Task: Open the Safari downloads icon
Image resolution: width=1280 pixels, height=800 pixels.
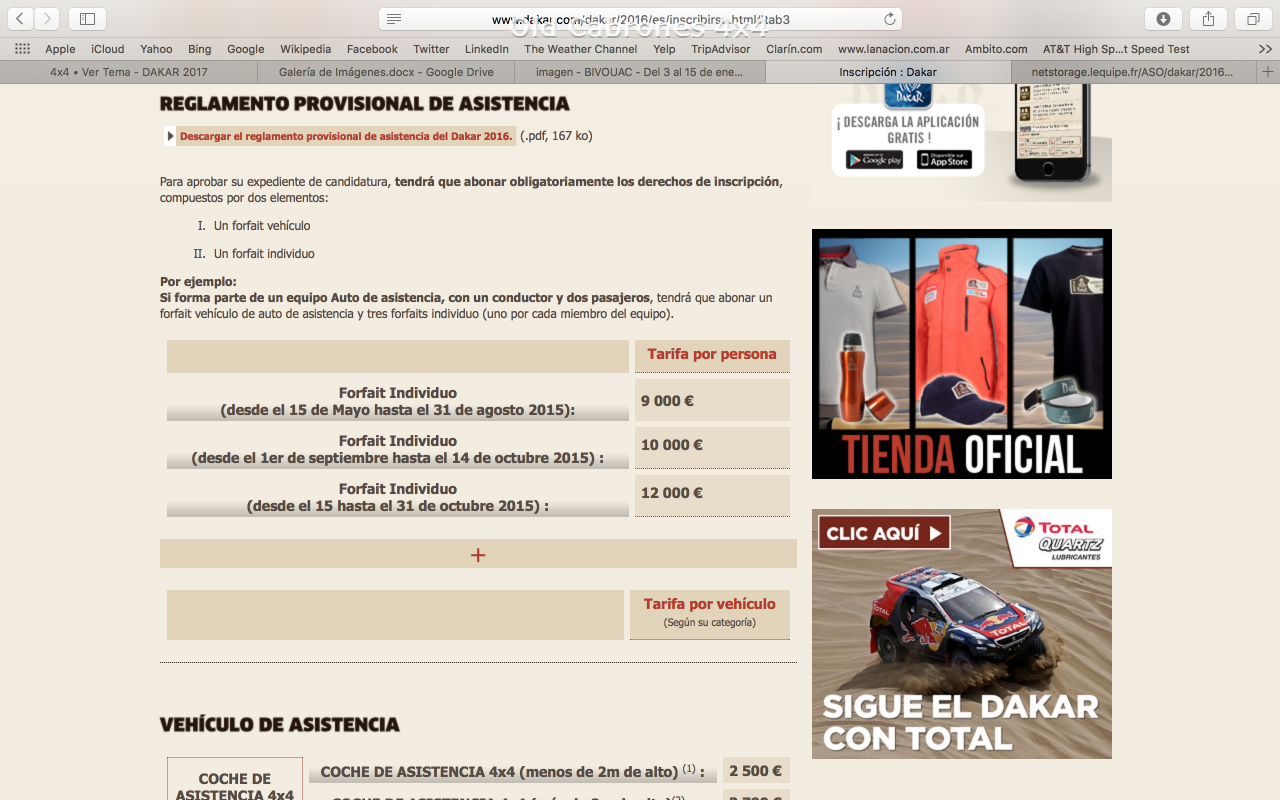Action: pyautogui.click(x=1163, y=19)
